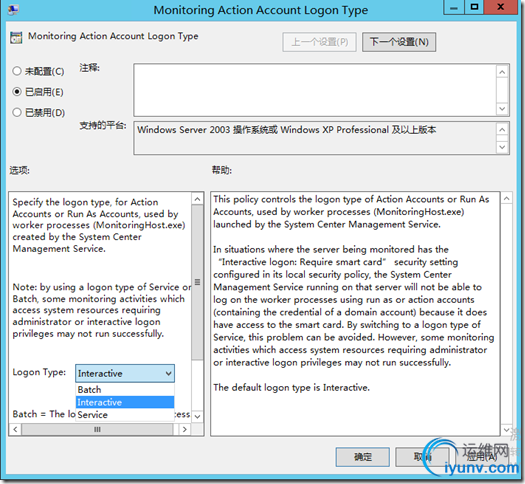Image resolution: width=525 pixels, height=484 pixels.
Task: Open the Logon Type combo box
Action: point(125,373)
